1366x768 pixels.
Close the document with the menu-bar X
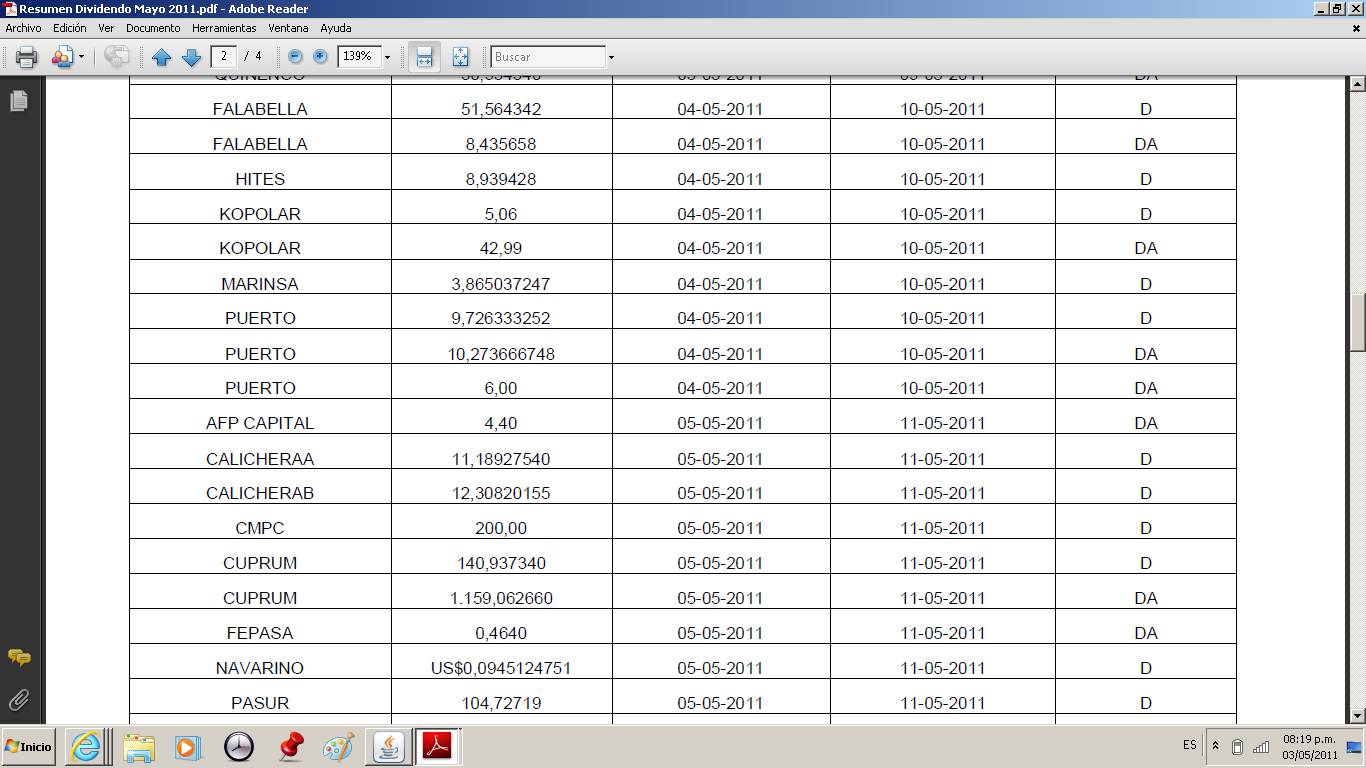[1356, 28]
